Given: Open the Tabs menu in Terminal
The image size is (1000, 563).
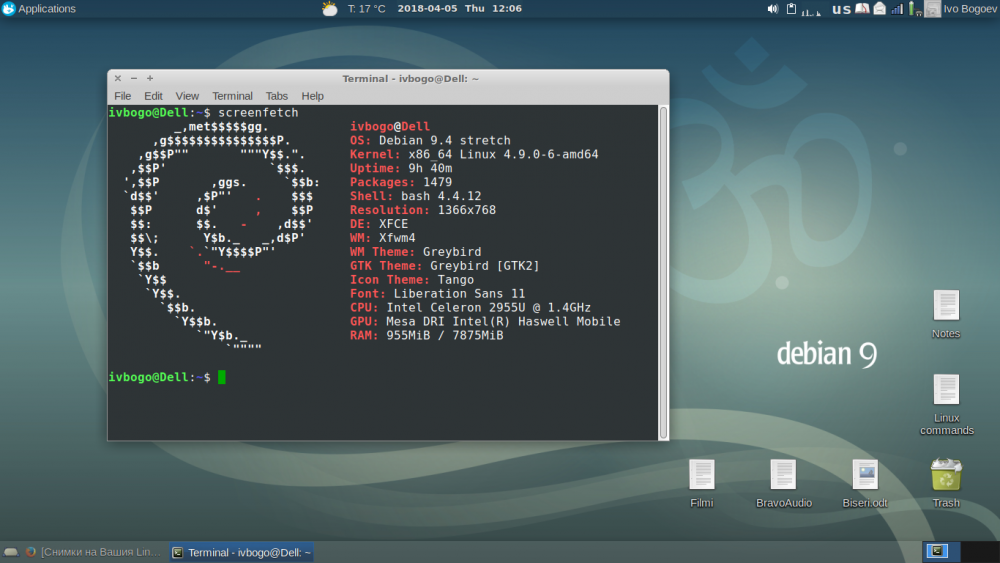Looking at the screenshot, I should coord(276,96).
